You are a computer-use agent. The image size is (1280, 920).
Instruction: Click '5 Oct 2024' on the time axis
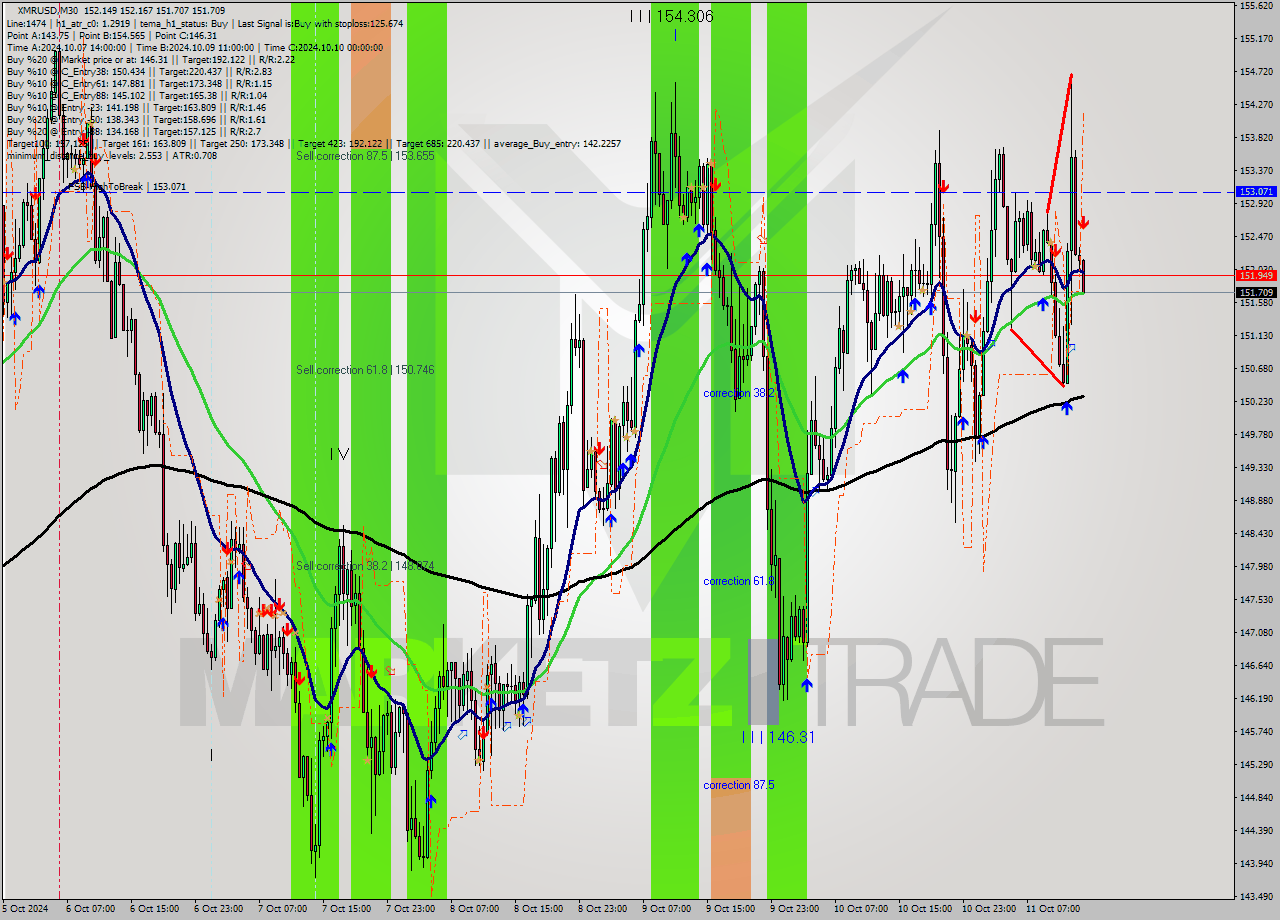click(x=26, y=909)
